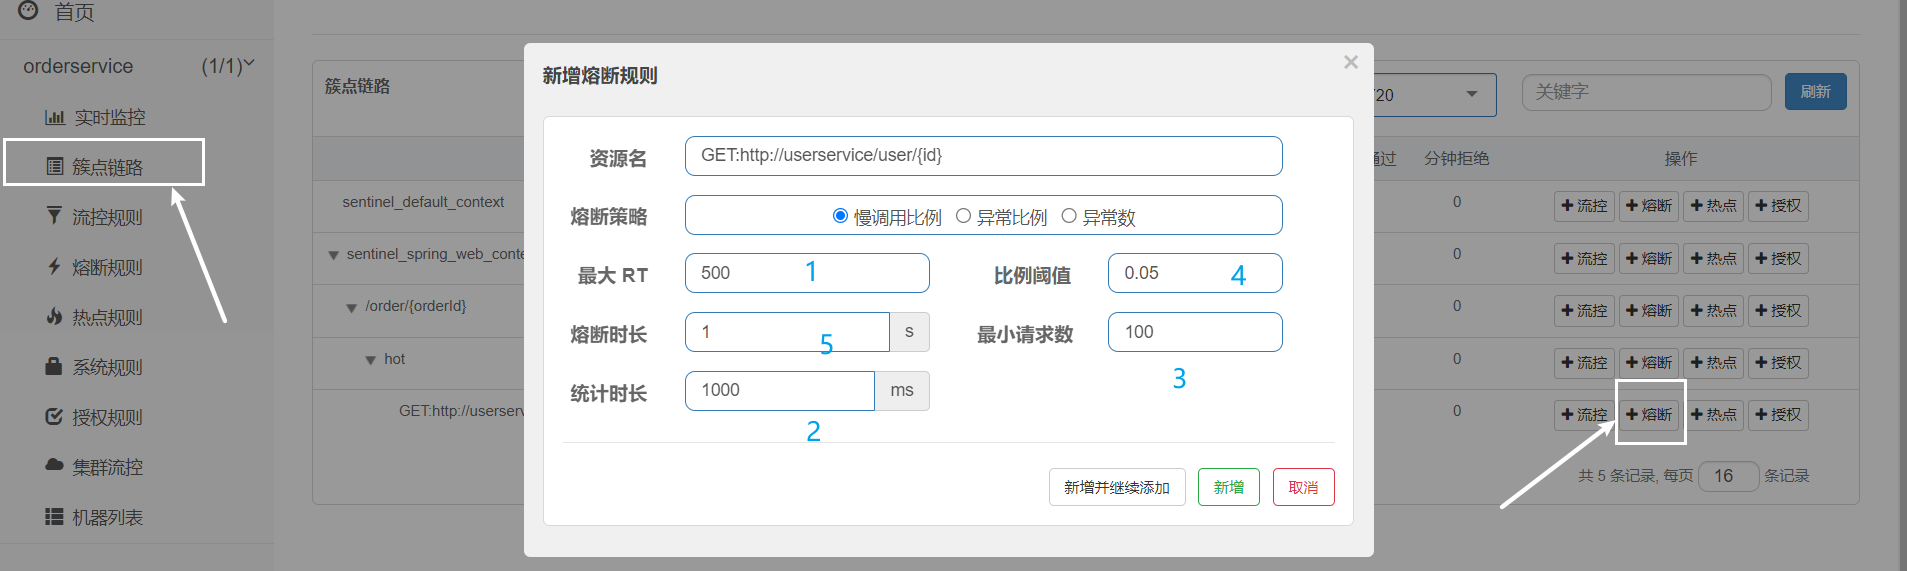
Task: Click the red 取消 button
Action: [x=1303, y=487]
